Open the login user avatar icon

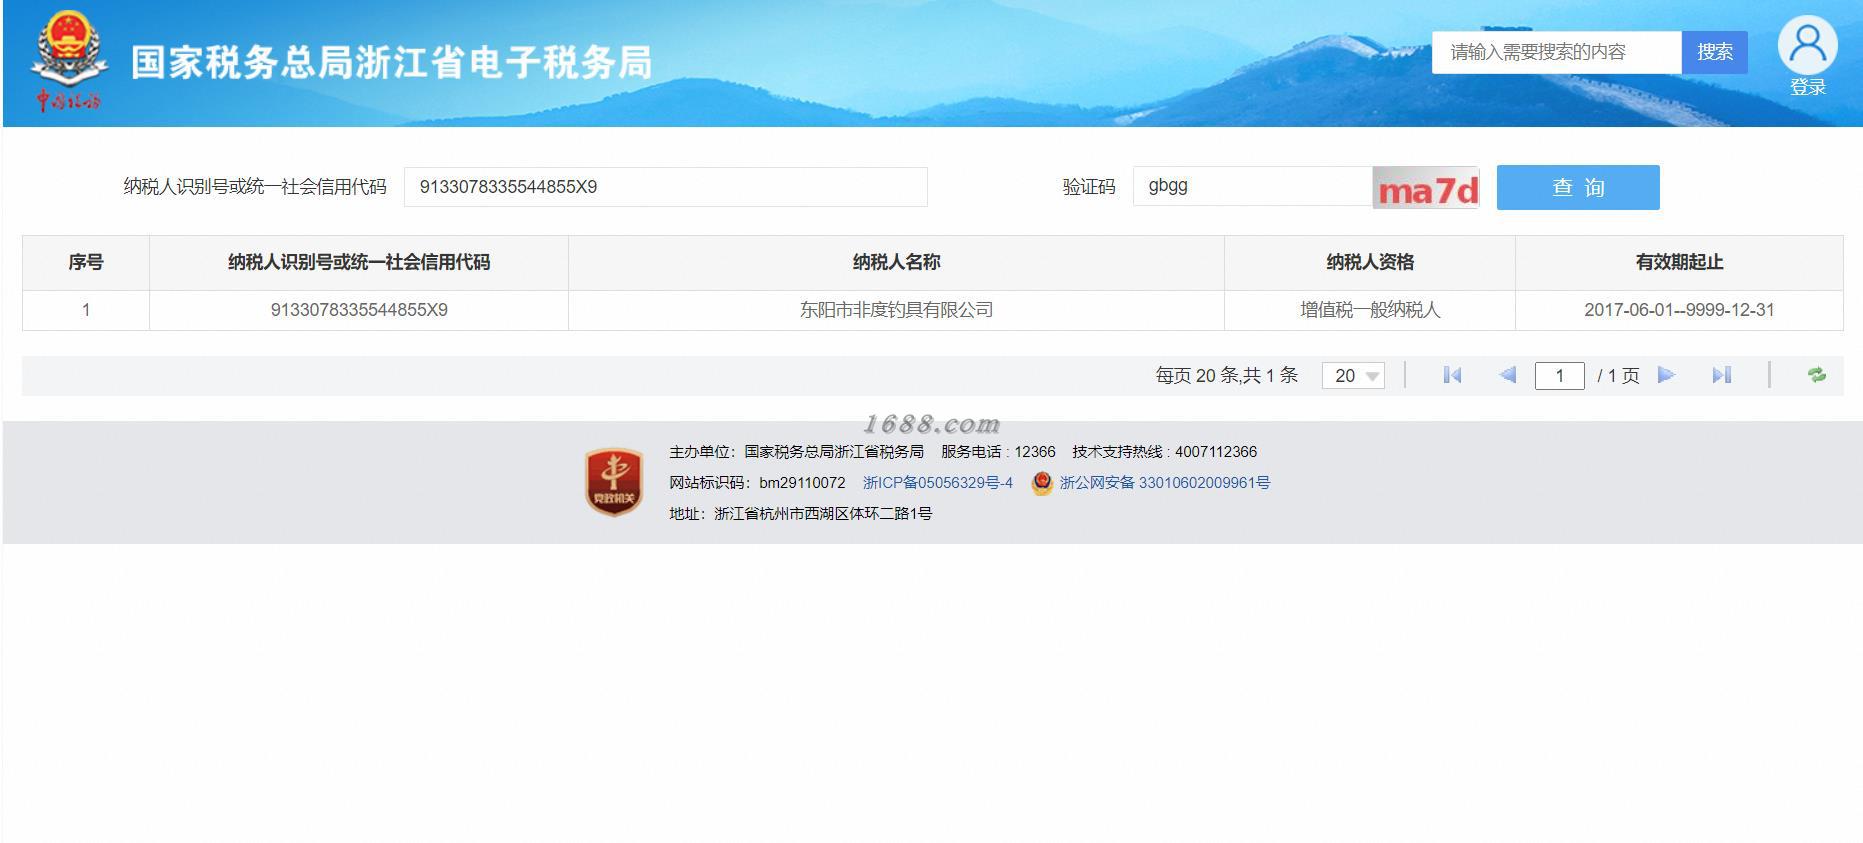[1807, 45]
